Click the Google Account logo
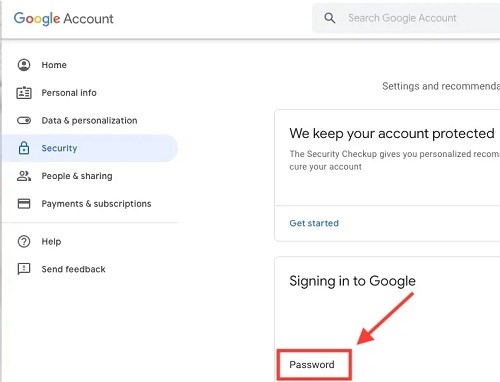The height and width of the screenshot is (382, 500). coord(64,19)
